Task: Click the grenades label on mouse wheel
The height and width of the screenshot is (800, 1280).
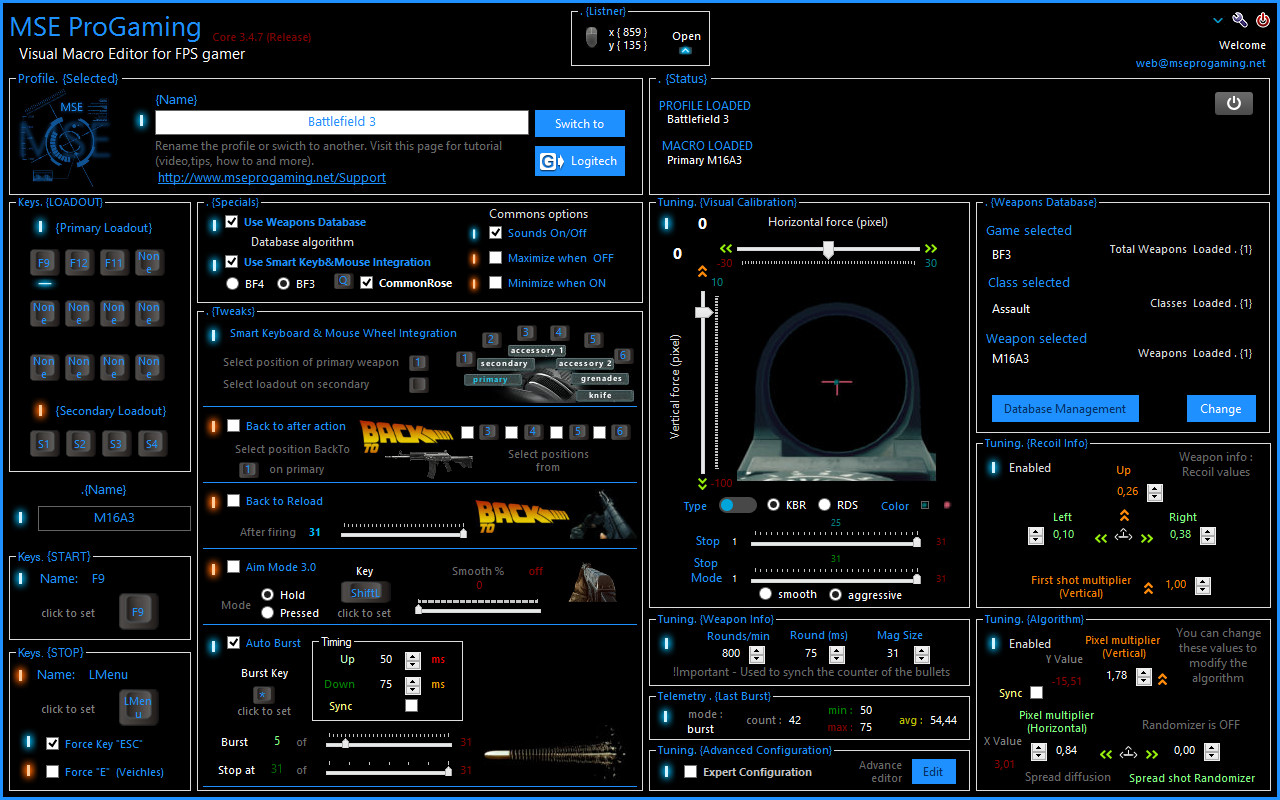Action: click(601, 379)
